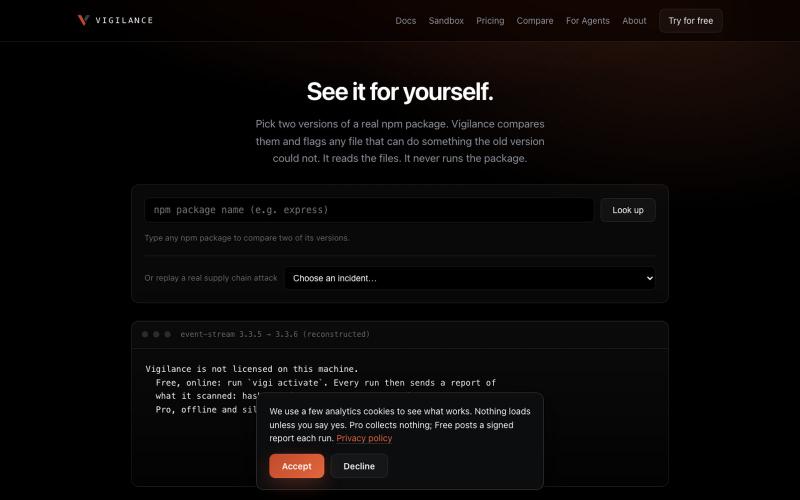Image resolution: width=800 pixels, height=500 pixels.
Task: Click 'Vigilance is not licensed on this machine.' line
Action: click(x=252, y=369)
